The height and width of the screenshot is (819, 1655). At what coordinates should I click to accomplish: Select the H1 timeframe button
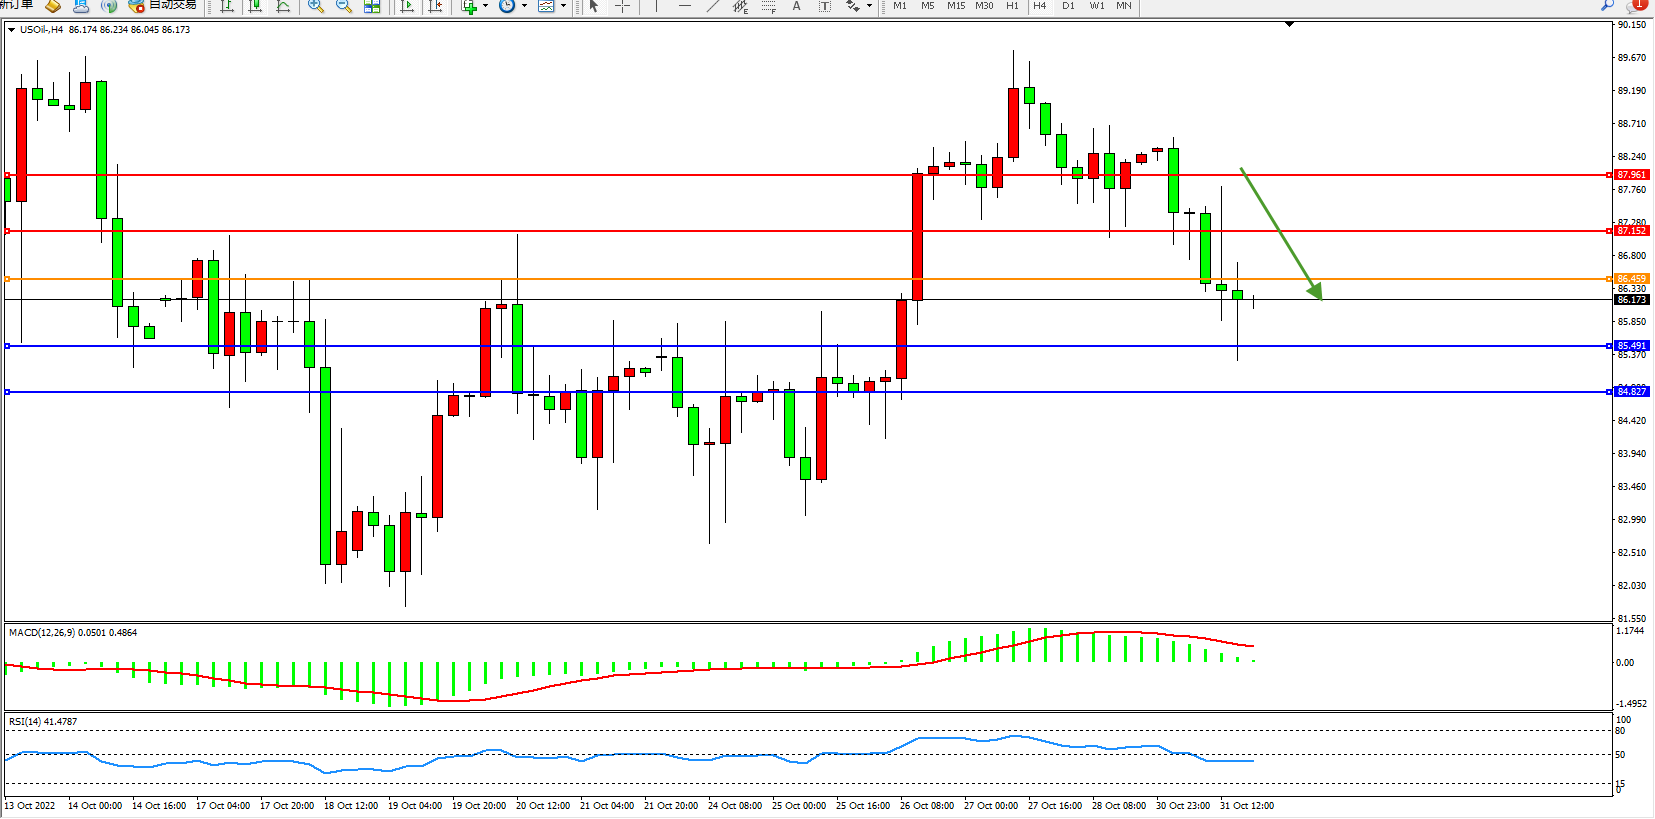1012,6
